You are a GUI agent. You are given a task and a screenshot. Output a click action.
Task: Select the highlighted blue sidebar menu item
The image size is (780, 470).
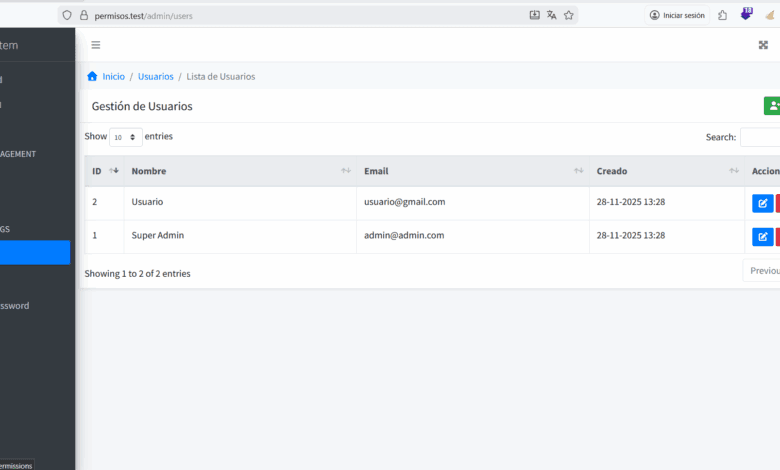pos(35,253)
